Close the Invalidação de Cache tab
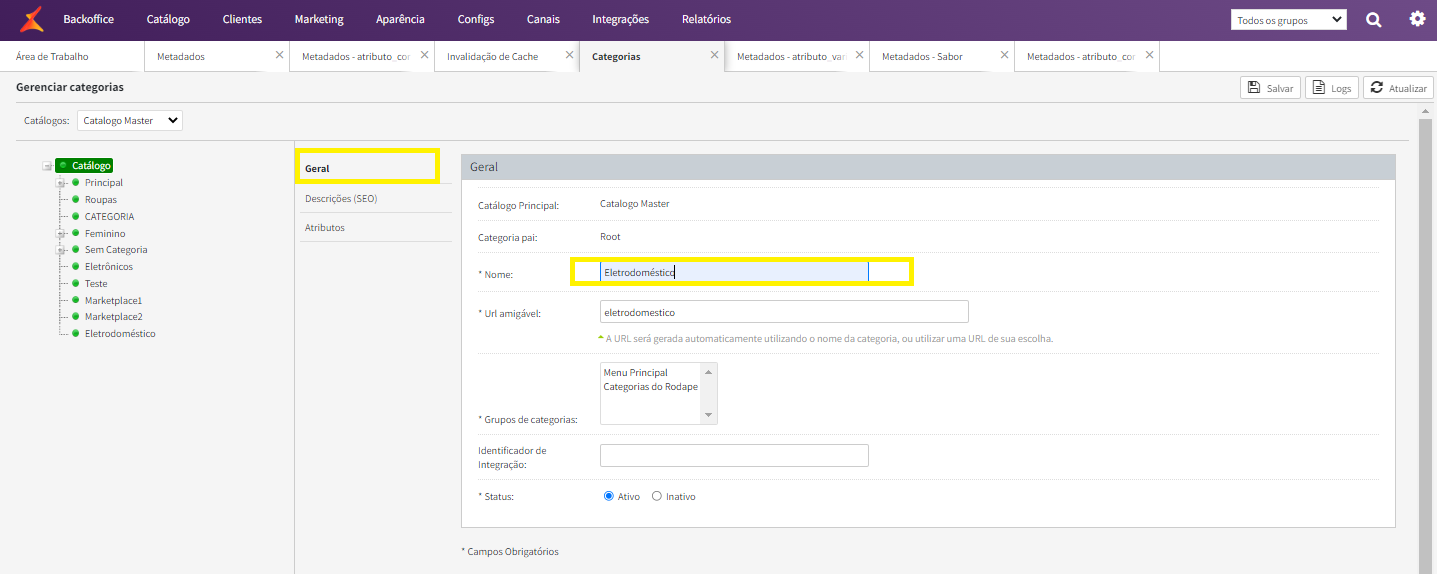Image resolution: width=1437 pixels, height=574 pixels. [x=569, y=55]
